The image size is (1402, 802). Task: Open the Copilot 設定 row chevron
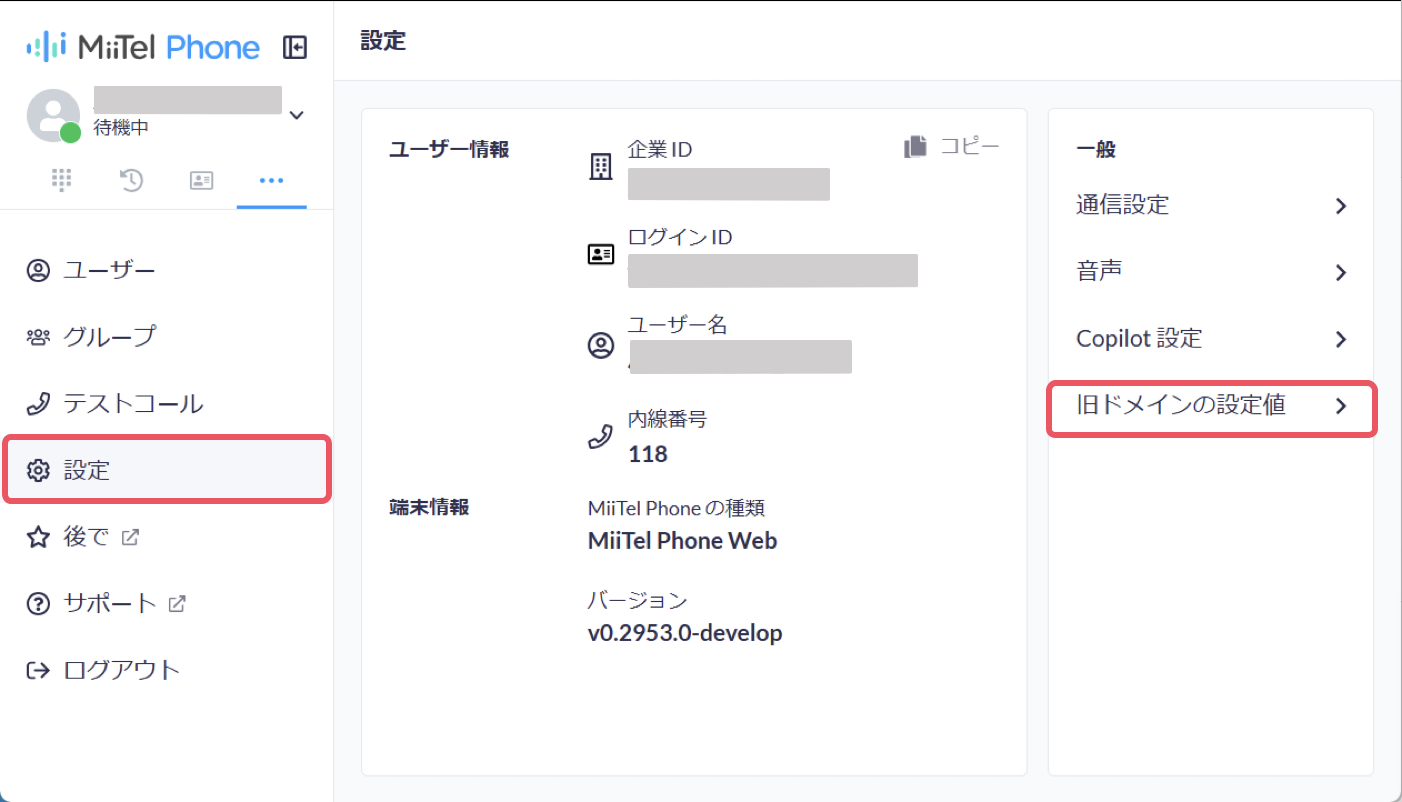[x=1341, y=339]
